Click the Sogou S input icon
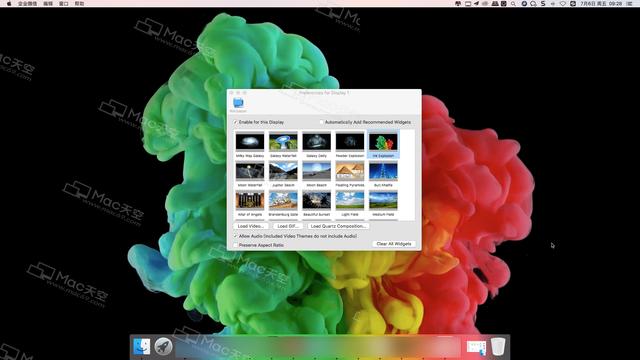Image resolution: width=640 pixels, height=360 pixels. coord(543,3)
